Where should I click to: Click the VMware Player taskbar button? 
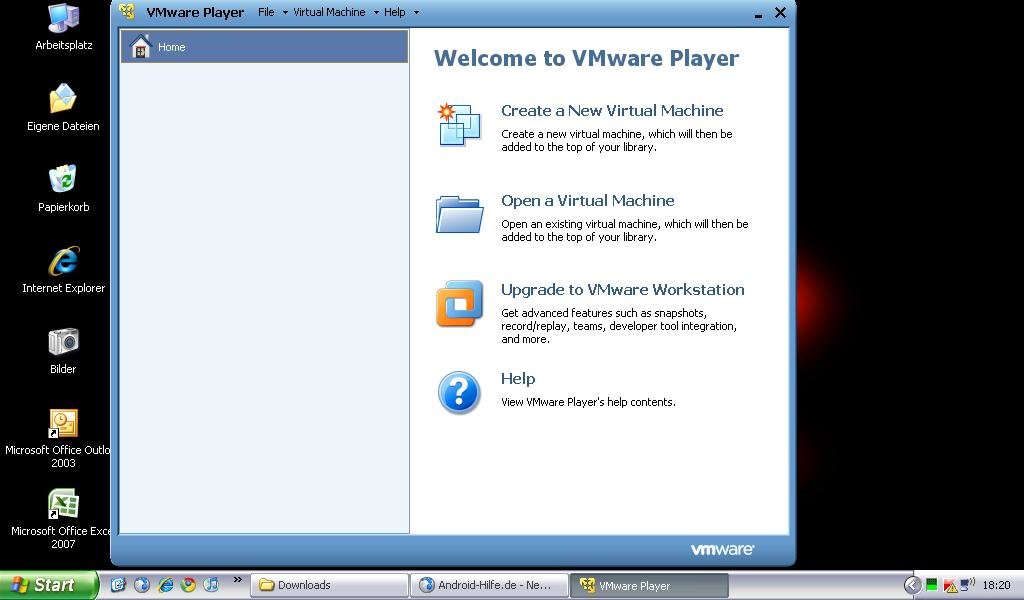click(x=648, y=586)
